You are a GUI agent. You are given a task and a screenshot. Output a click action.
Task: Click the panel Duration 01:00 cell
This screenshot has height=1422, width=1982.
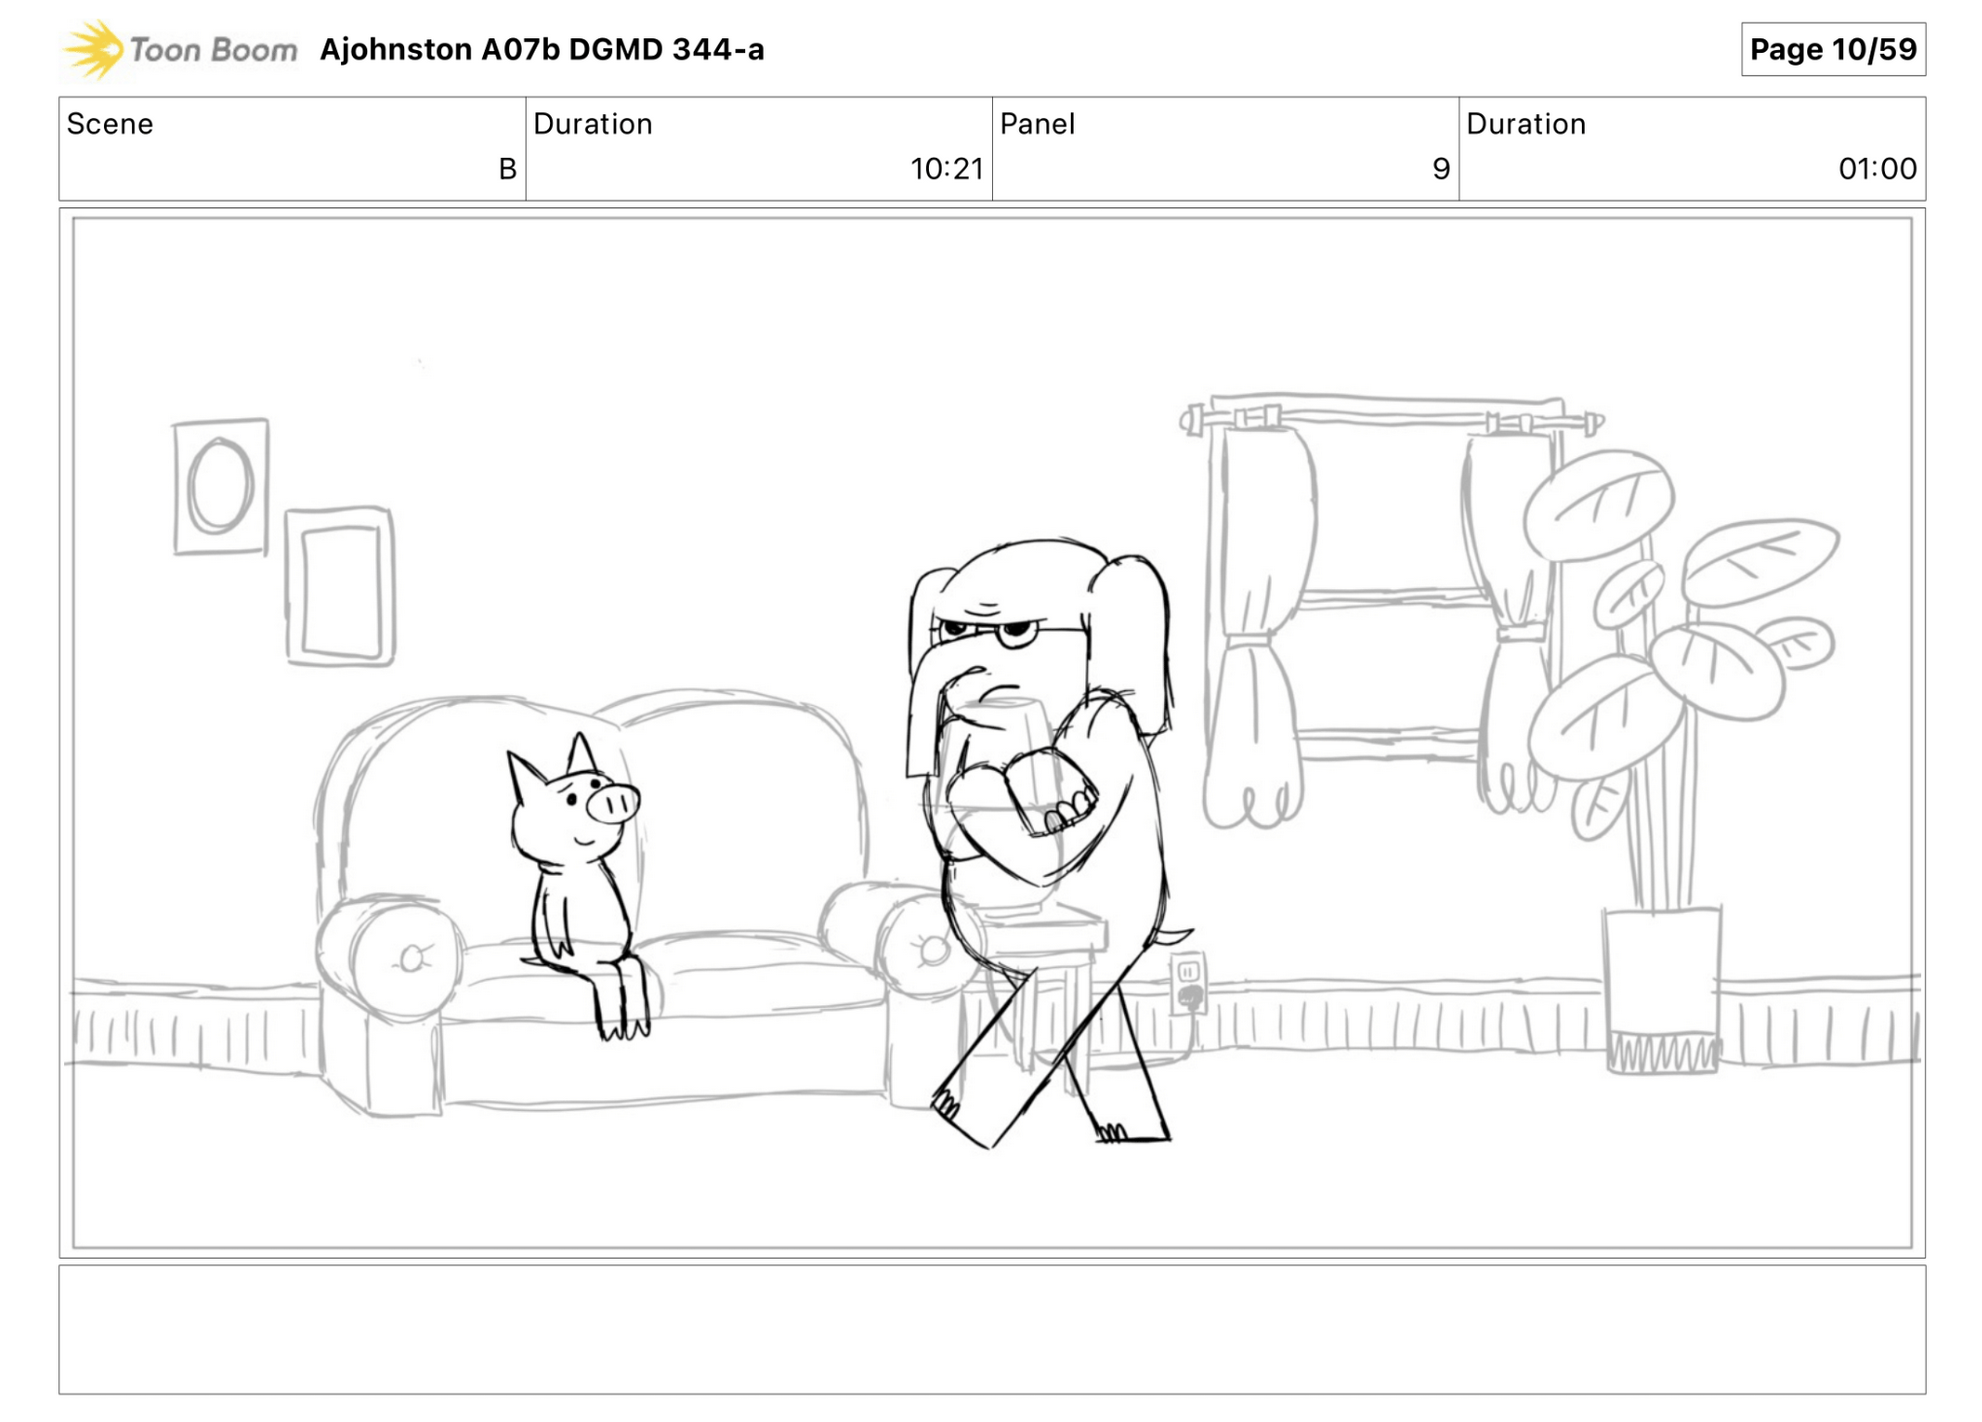(x=1691, y=148)
